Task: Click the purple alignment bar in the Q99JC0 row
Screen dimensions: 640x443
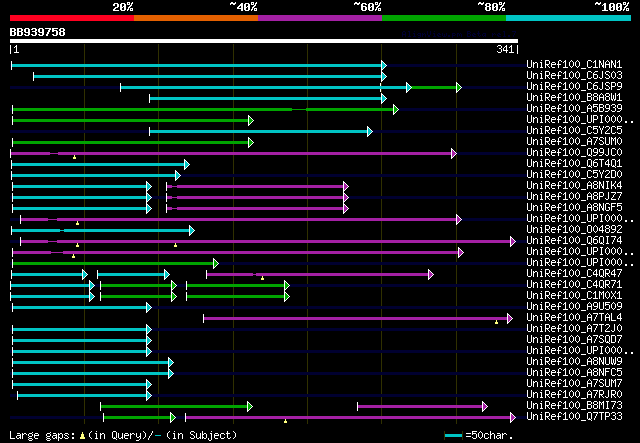Action: pyautogui.click(x=233, y=154)
